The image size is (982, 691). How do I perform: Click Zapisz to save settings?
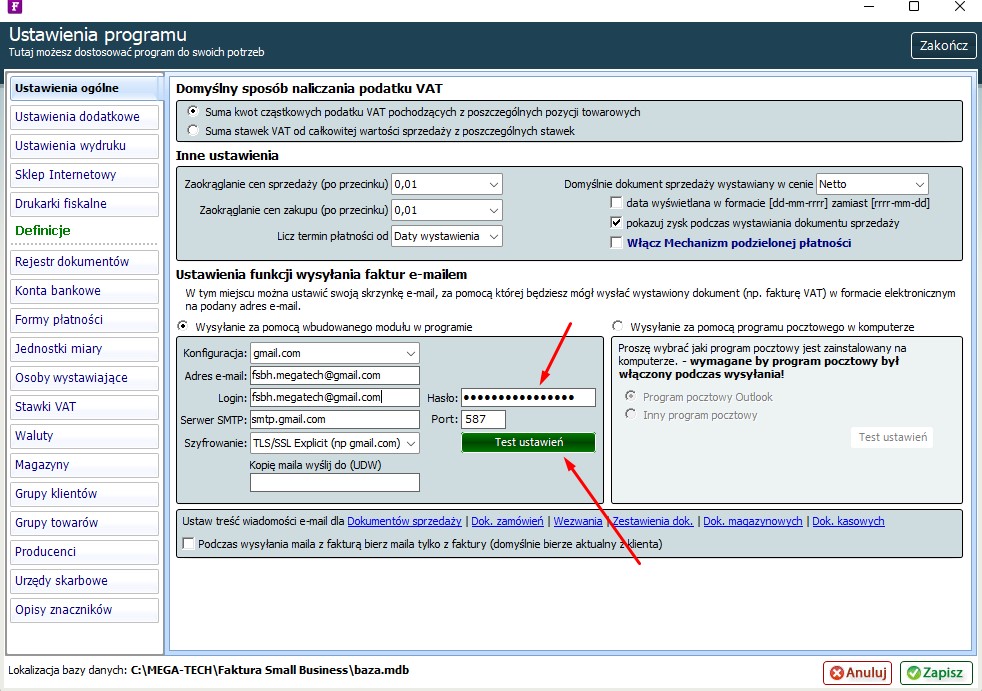click(x=936, y=673)
